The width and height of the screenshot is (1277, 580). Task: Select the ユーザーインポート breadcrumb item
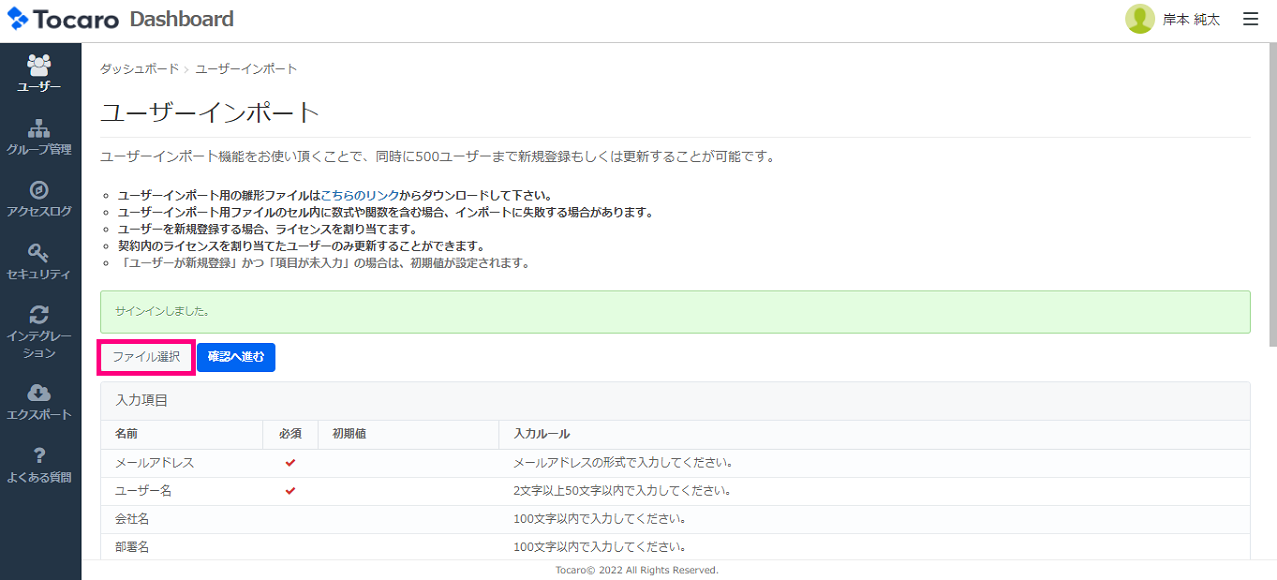[x=246, y=69]
